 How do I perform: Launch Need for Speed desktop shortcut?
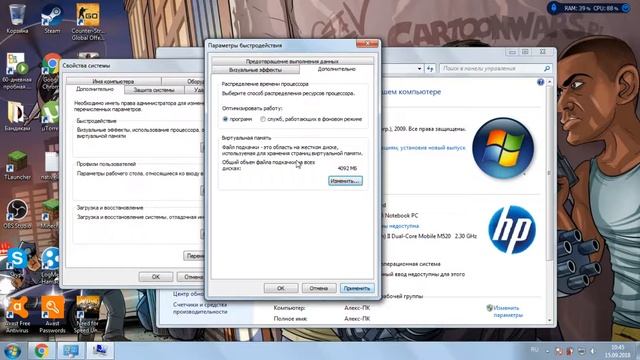click(87, 314)
